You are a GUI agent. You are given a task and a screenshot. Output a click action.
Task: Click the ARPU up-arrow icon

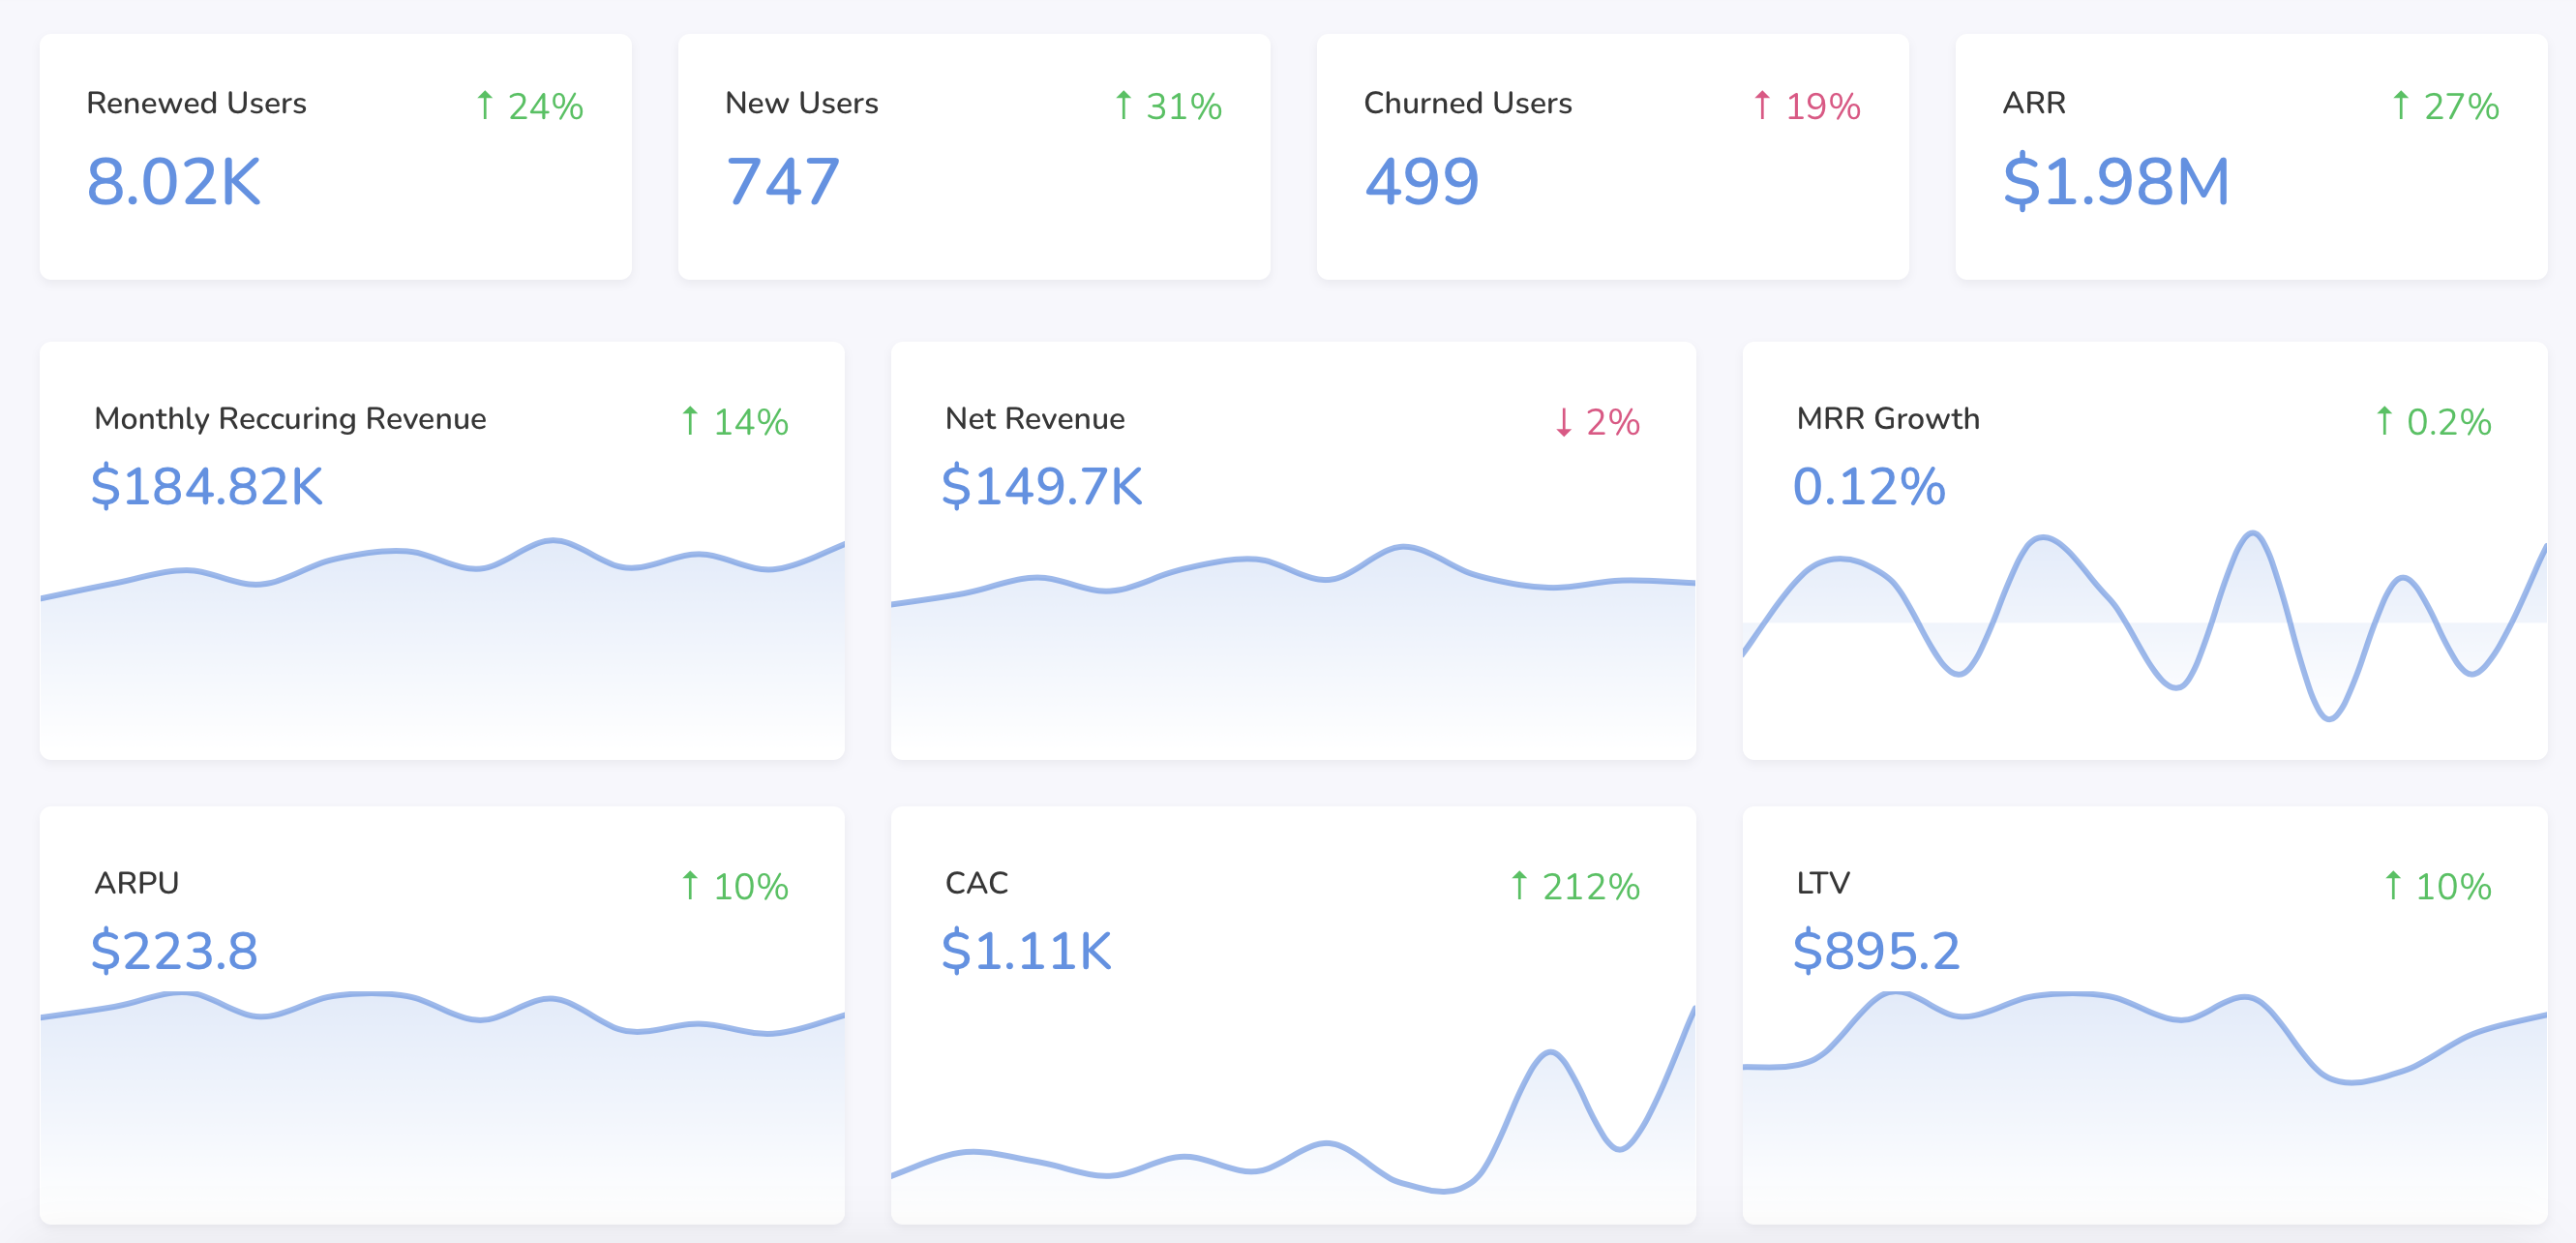pos(689,885)
